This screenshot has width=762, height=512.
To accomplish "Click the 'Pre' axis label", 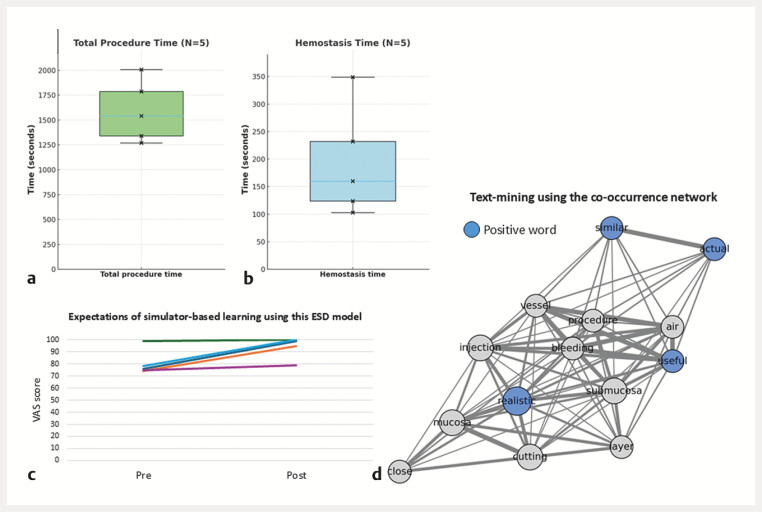I will (x=143, y=476).
